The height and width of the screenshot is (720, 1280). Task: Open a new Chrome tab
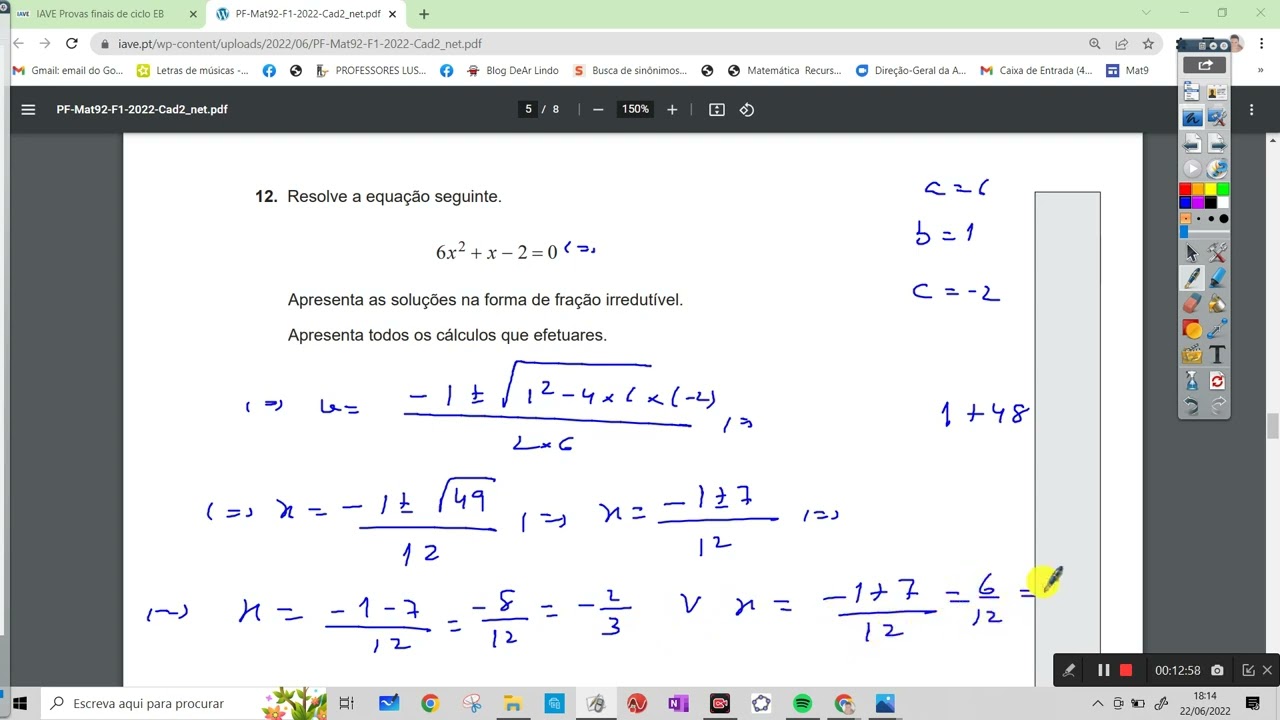424,14
